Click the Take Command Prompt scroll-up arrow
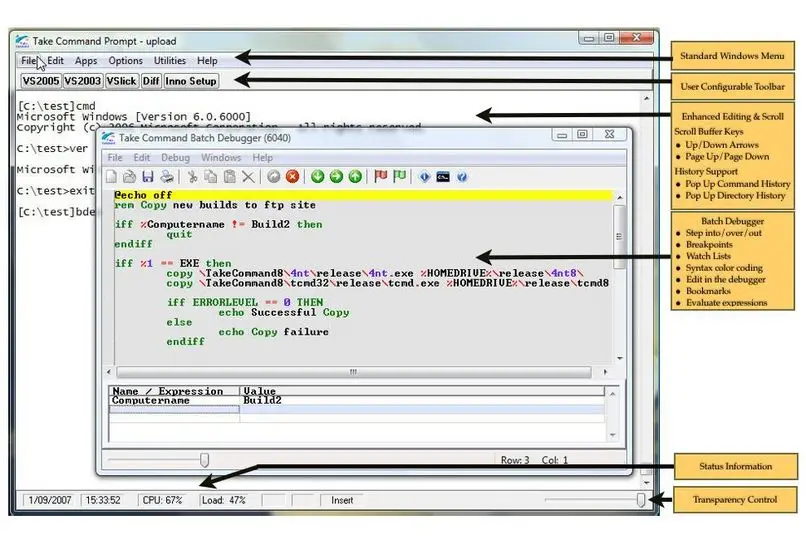 647,98
